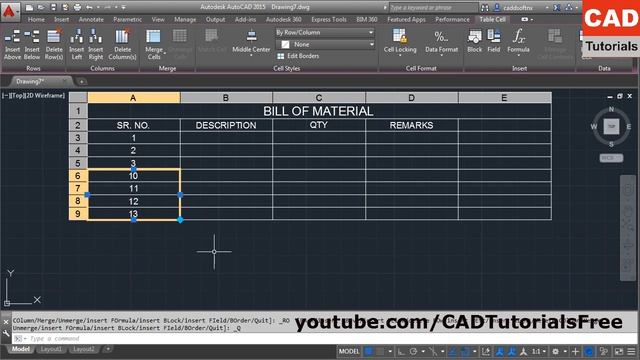This screenshot has width=640, height=360.
Task: Click the search keyword input field
Action: pos(433,8)
